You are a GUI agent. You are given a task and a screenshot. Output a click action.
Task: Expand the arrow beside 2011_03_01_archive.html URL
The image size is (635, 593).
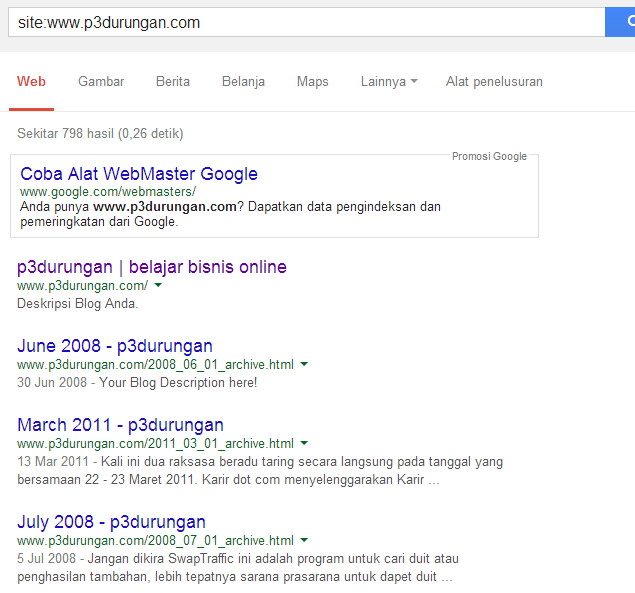pos(304,443)
